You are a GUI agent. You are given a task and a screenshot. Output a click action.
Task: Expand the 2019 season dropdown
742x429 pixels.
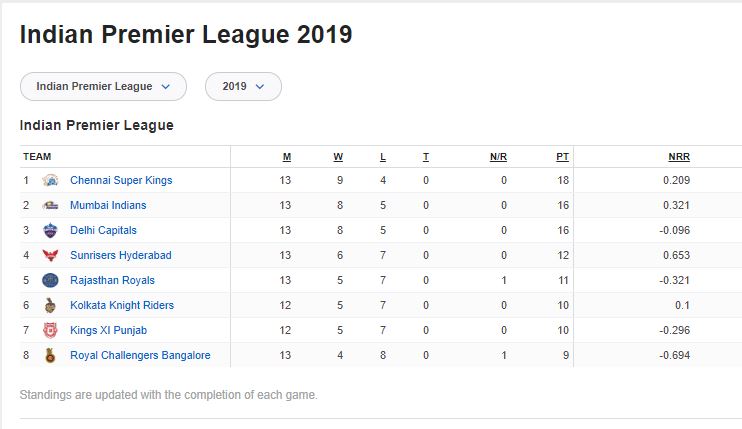click(243, 87)
